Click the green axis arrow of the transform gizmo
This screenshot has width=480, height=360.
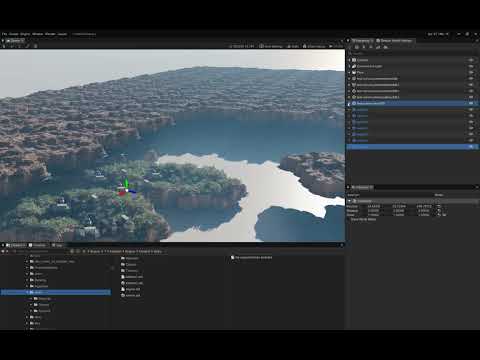126,184
